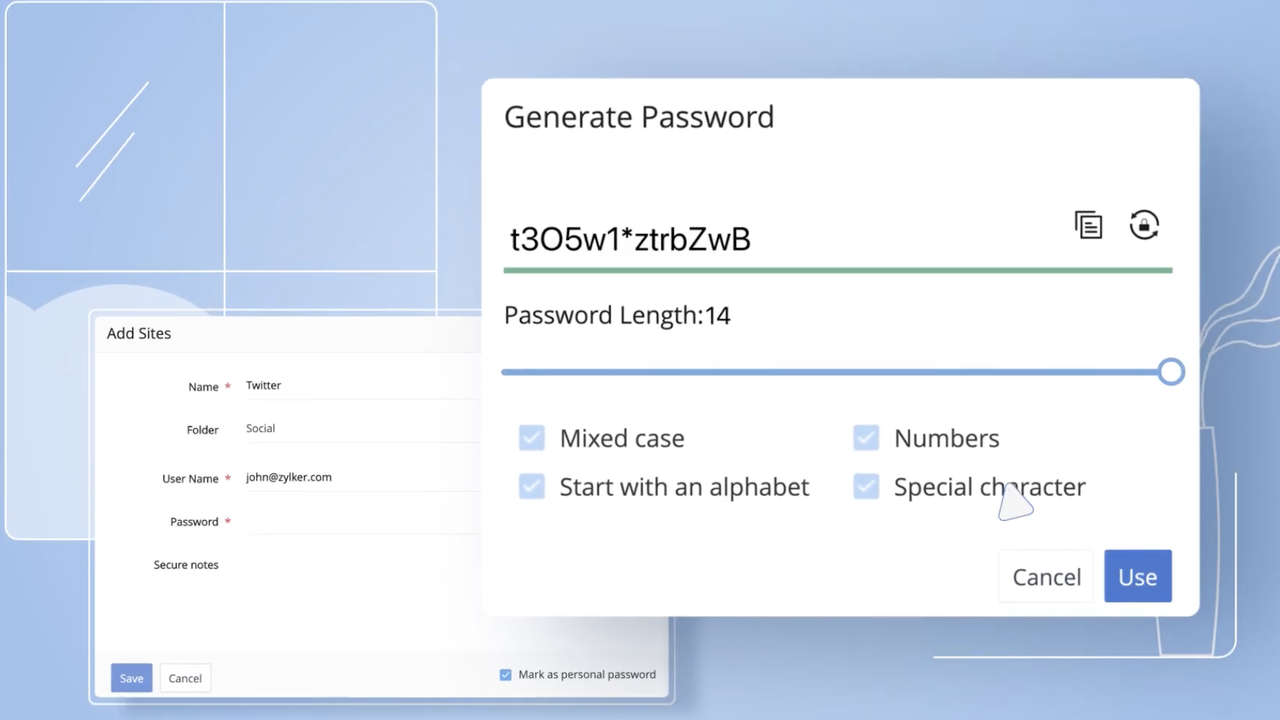Image resolution: width=1280 pixels, height=720 pixels.
Task: Cancel the Generate Password dialog
Action: click(x=1046, y=577)
